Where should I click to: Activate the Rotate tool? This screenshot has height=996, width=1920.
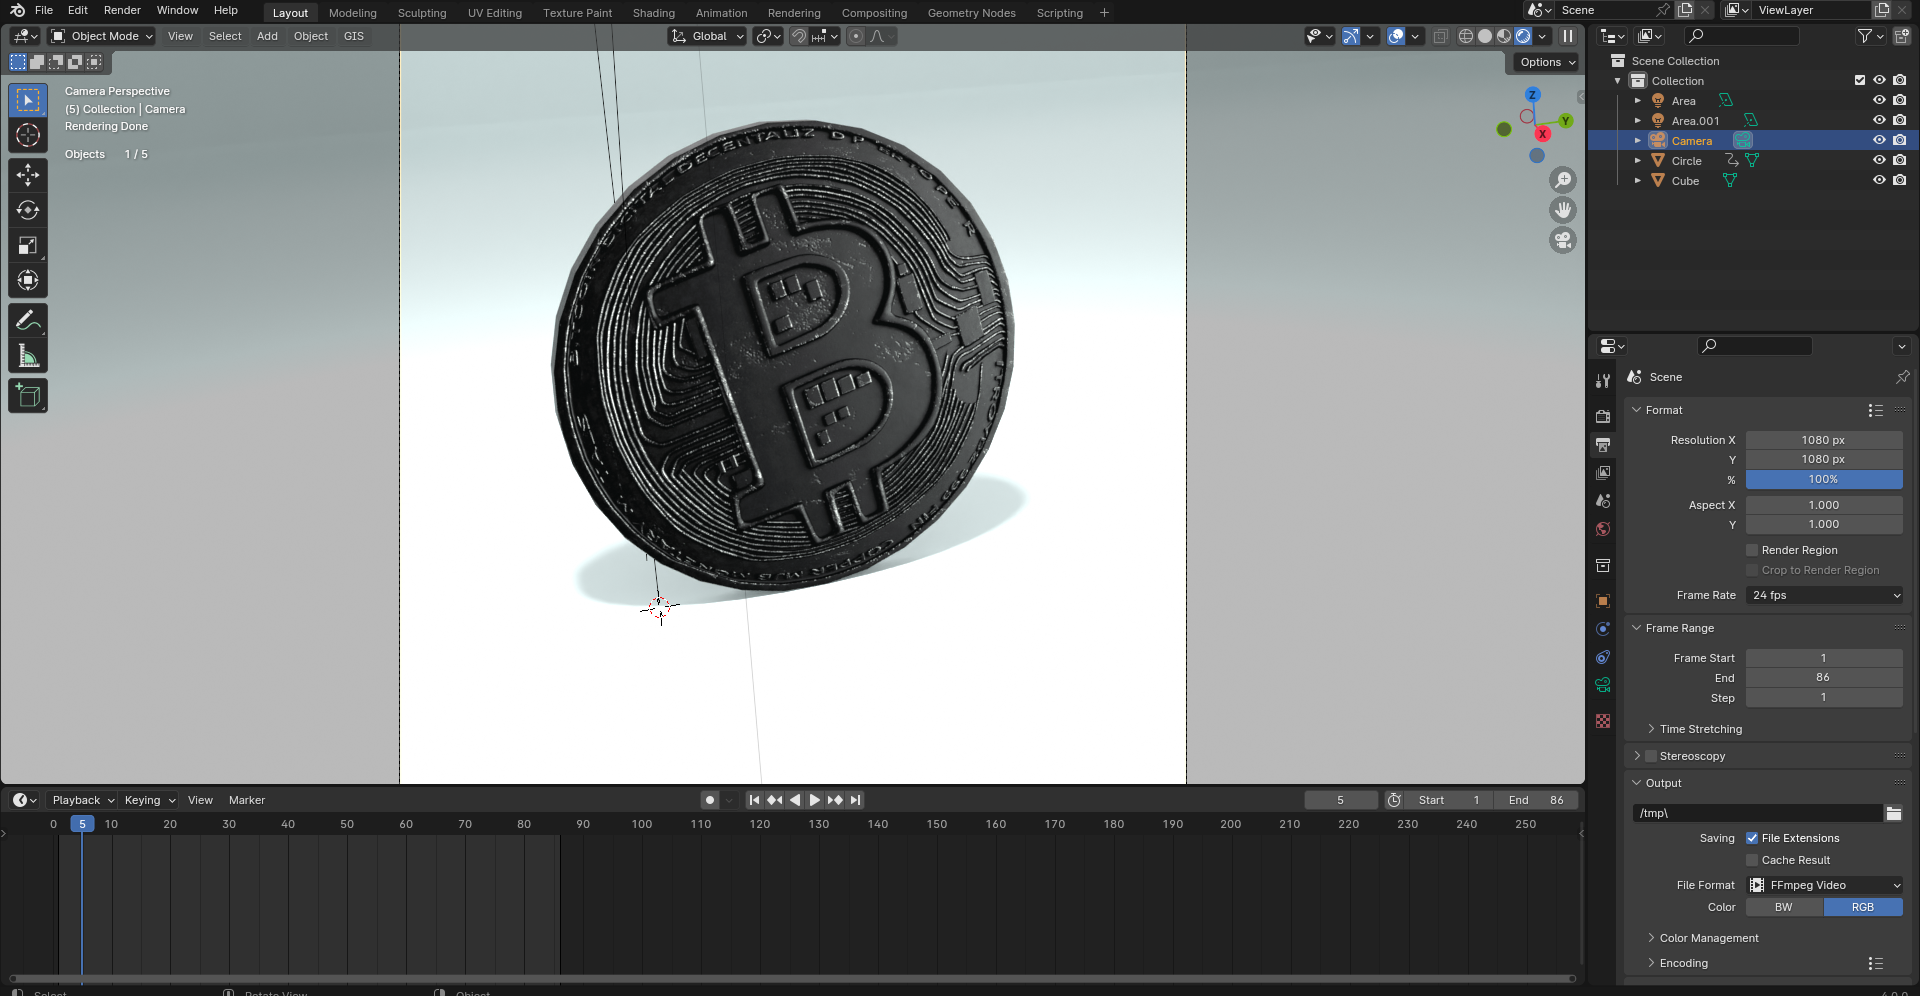pos(28,211)
